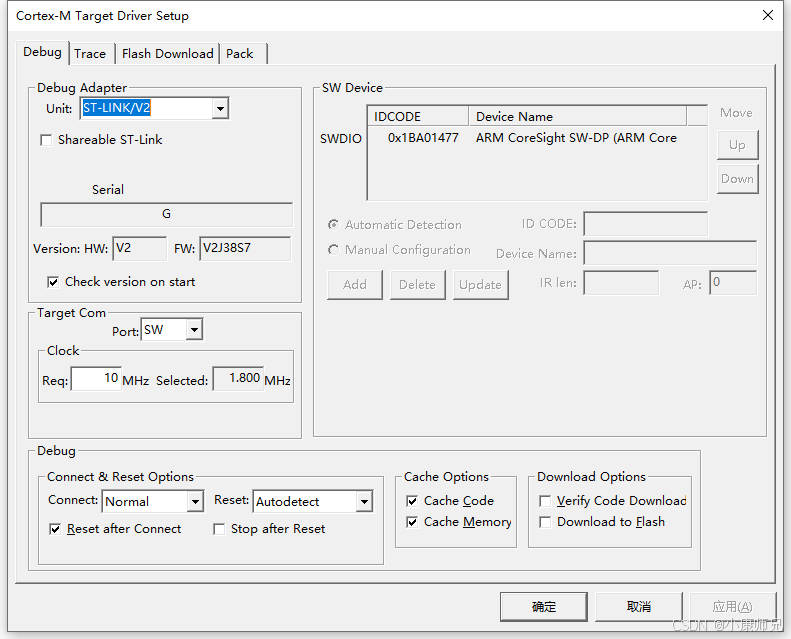Toggle the Shareable ST-Link checkbox

46,140
